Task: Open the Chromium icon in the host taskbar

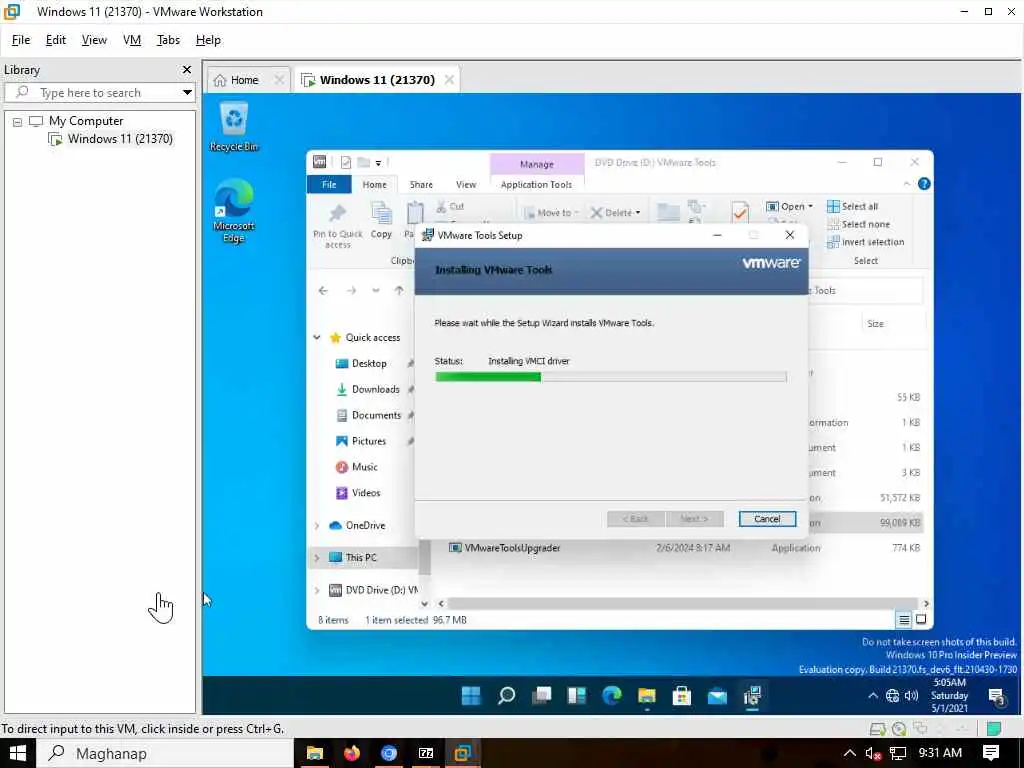Action: [389, 754]
